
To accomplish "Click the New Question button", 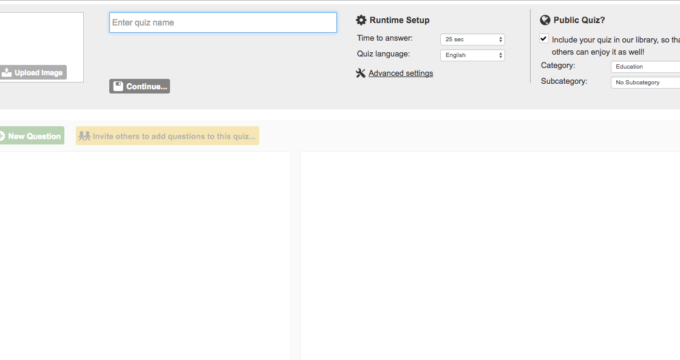I will click(x=31, y=136).
